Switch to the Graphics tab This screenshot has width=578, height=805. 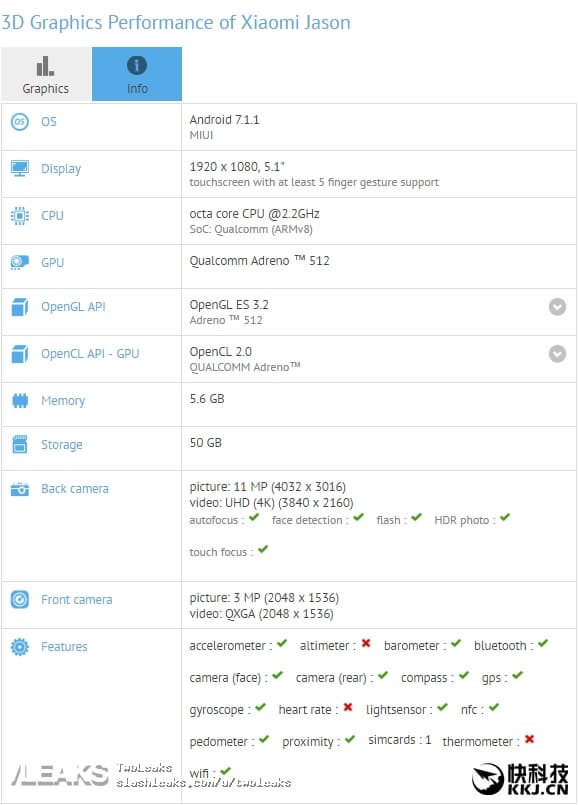click(45, 73)
